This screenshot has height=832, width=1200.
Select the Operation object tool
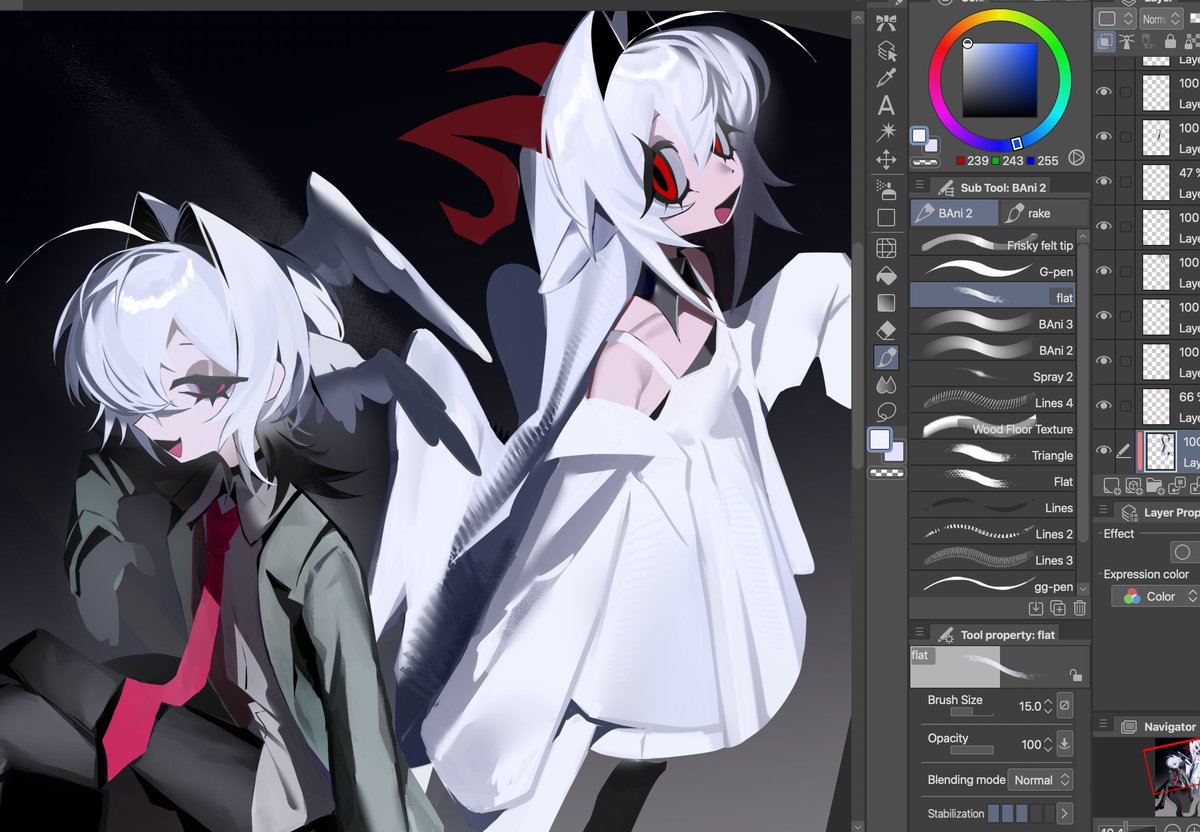886,51
